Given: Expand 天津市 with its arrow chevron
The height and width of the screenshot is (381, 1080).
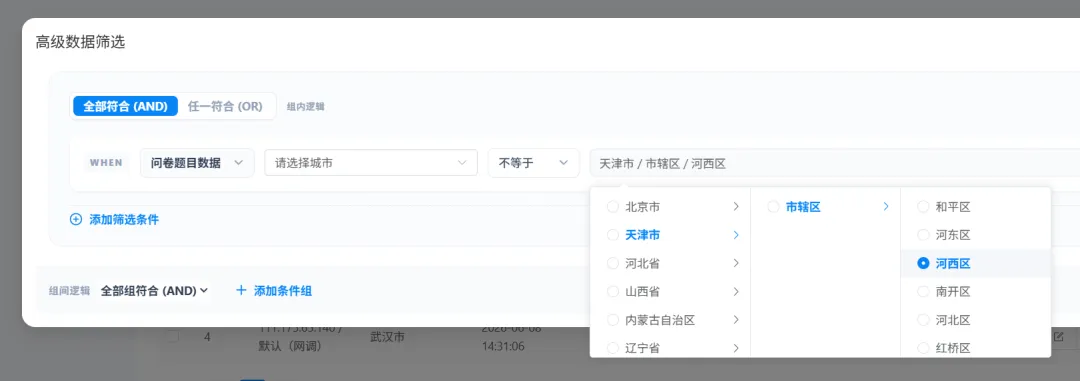Looking at the screenshot, I should click(x=736, y=235).
